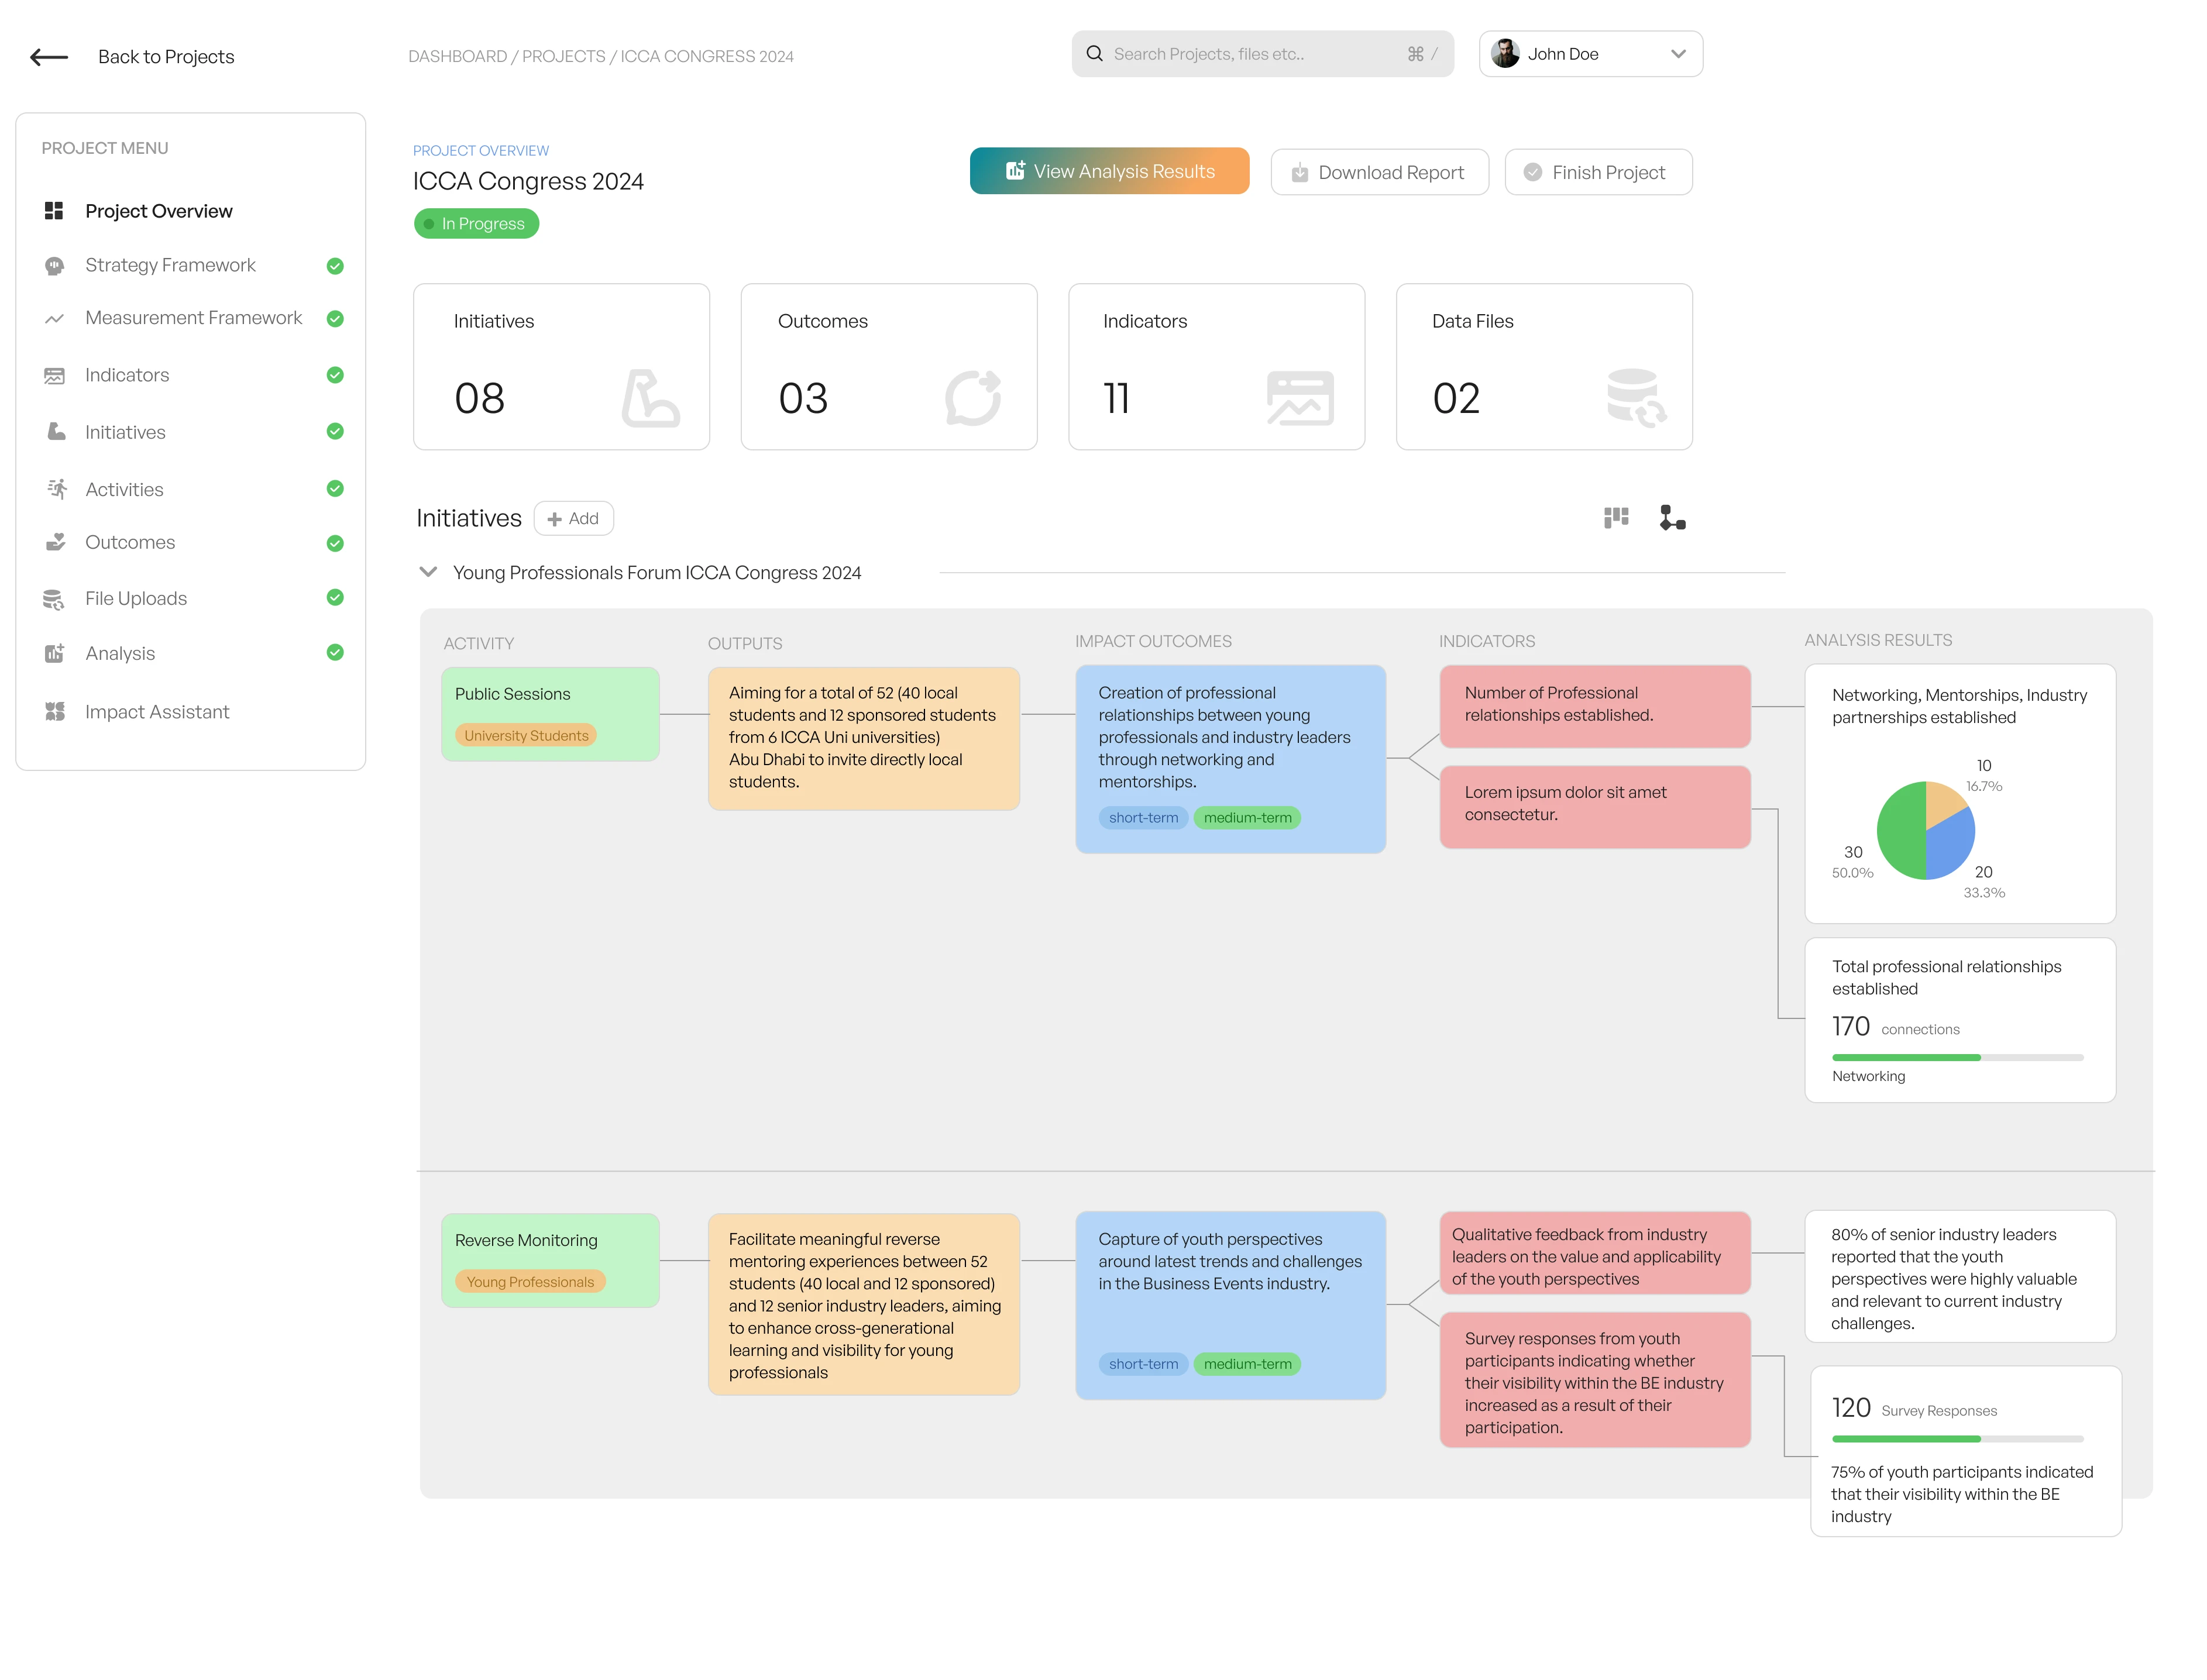Viewport: 2207px width, 1680px height.
Task: Click the Data Files card database icon
Action: pyautogui.click(x=1637, y=398)
